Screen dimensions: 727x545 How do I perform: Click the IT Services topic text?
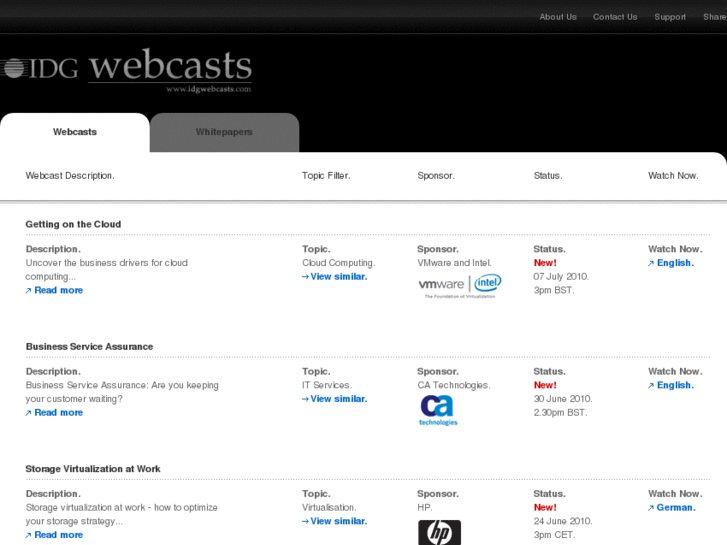[x=327, y=385]
